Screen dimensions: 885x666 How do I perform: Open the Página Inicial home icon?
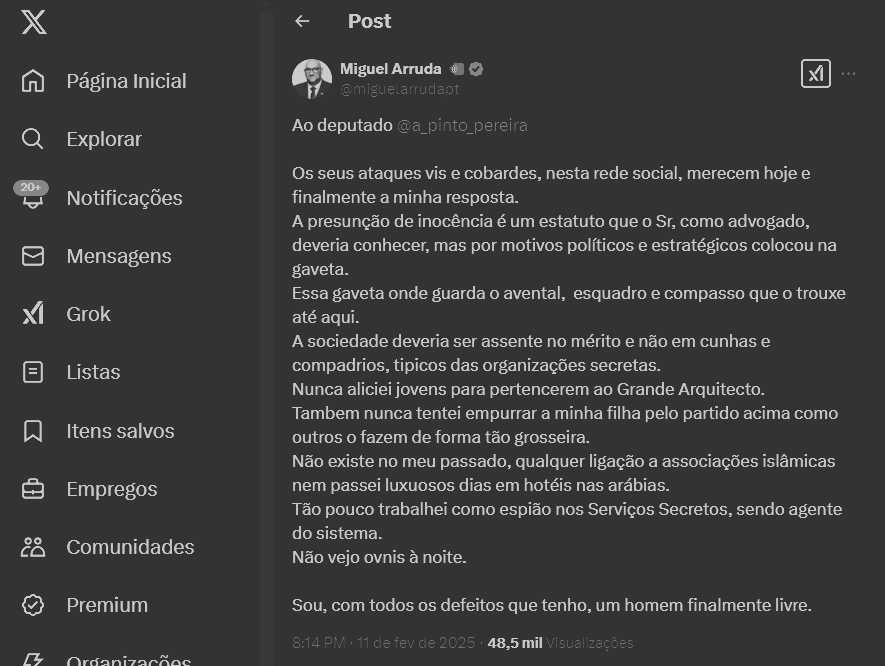(x=33, y=81)
